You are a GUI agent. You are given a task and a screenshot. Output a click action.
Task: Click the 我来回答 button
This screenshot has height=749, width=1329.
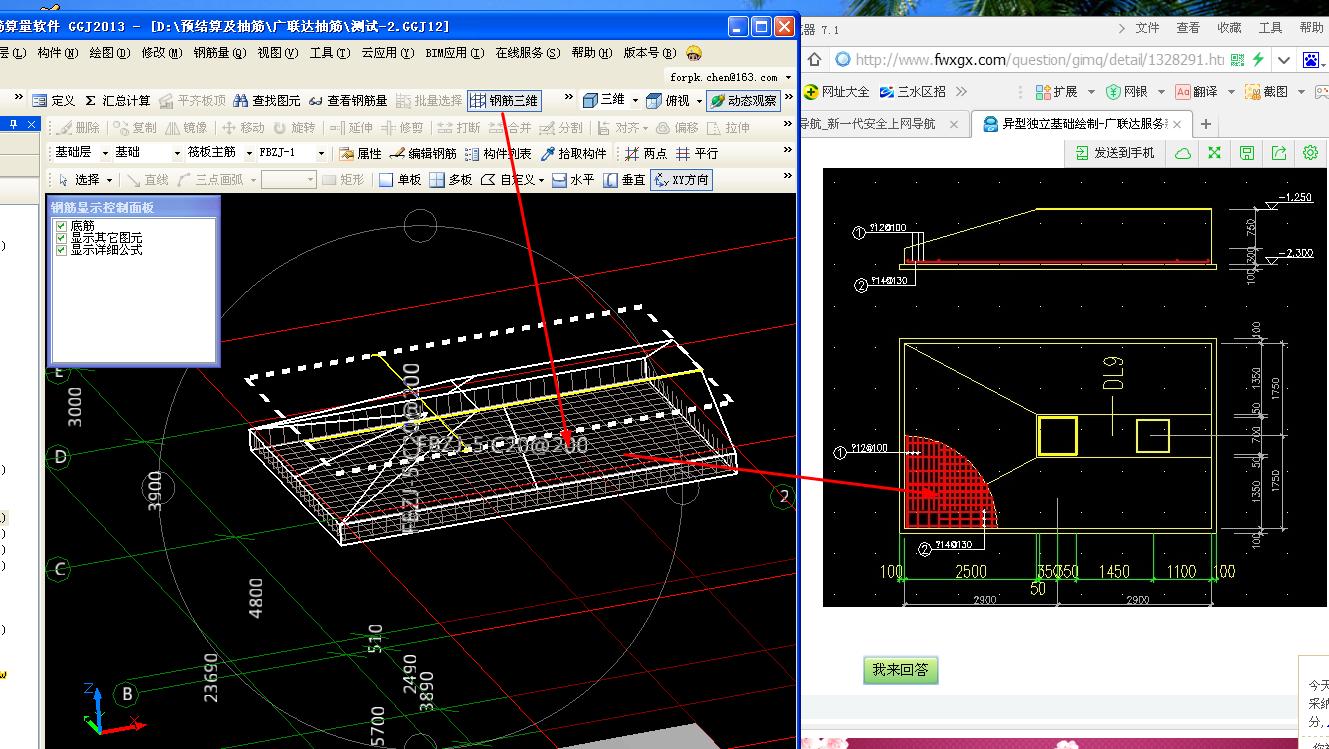coord(900,670)
